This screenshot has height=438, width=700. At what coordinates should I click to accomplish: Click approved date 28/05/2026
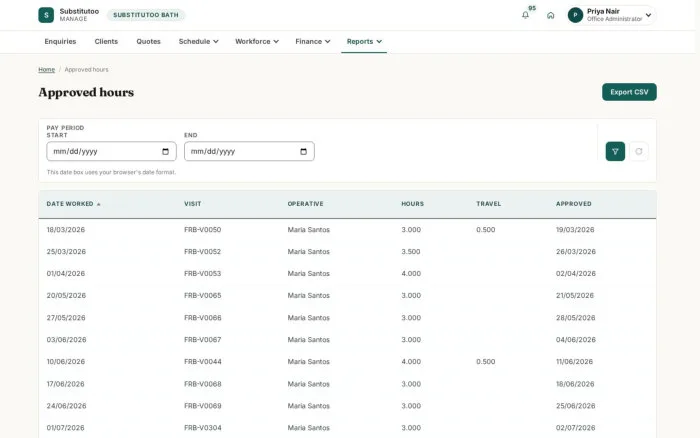575,317
